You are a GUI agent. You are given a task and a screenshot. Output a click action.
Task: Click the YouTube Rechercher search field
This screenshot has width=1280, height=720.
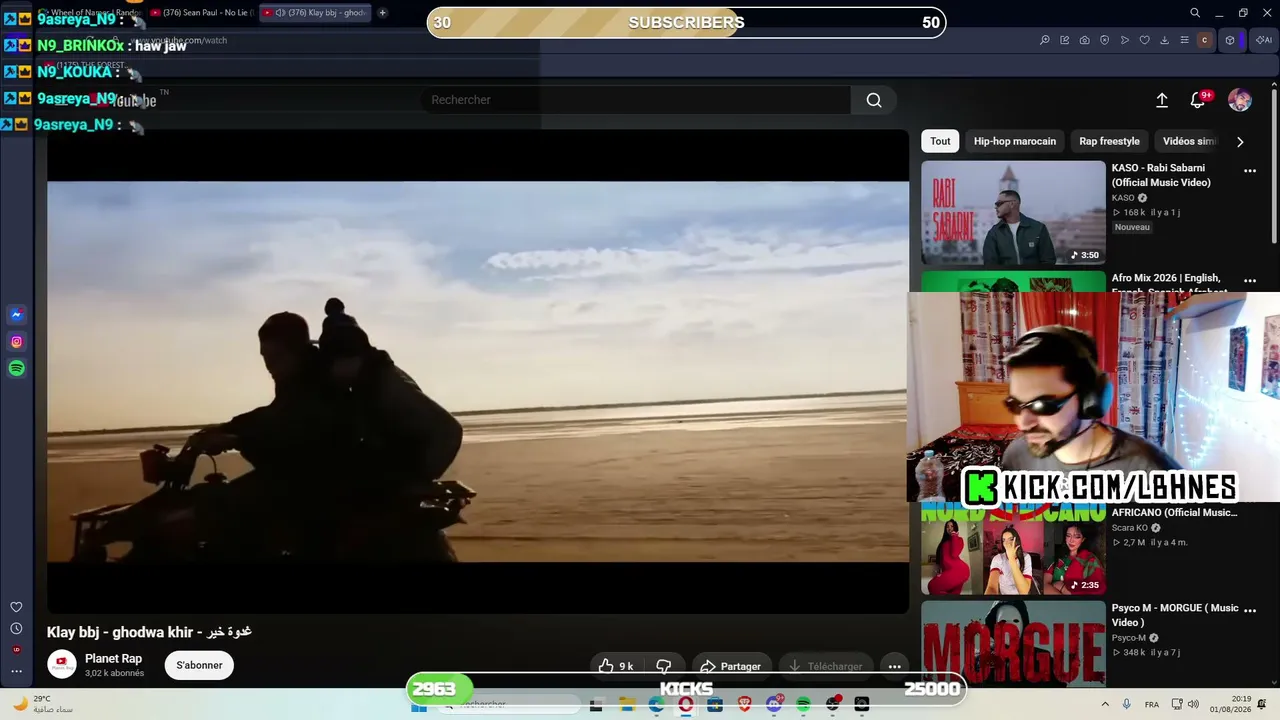tap(635, 100)
